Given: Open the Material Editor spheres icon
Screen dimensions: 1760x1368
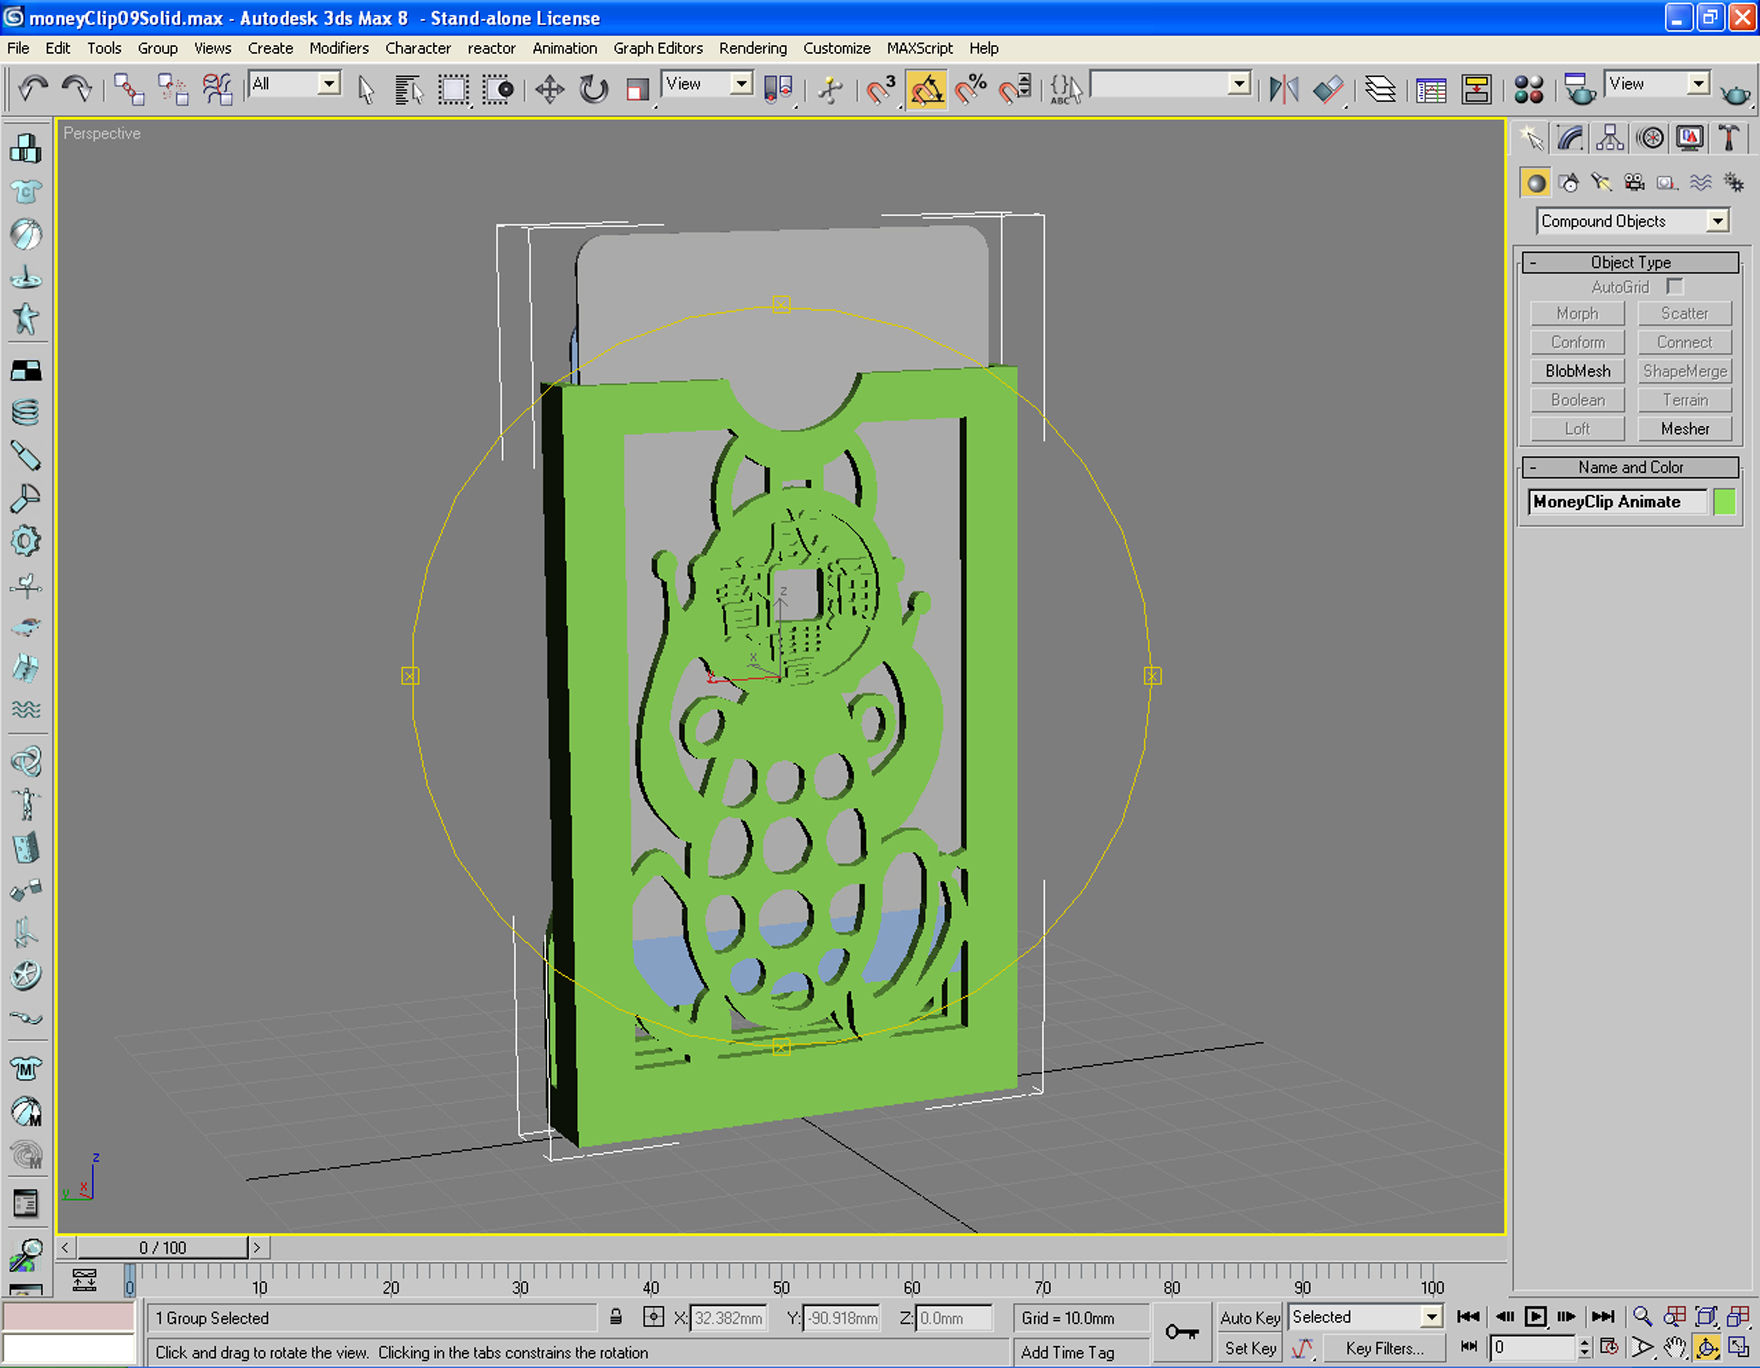Looking at the screenshot, I should click(1528, 90).
